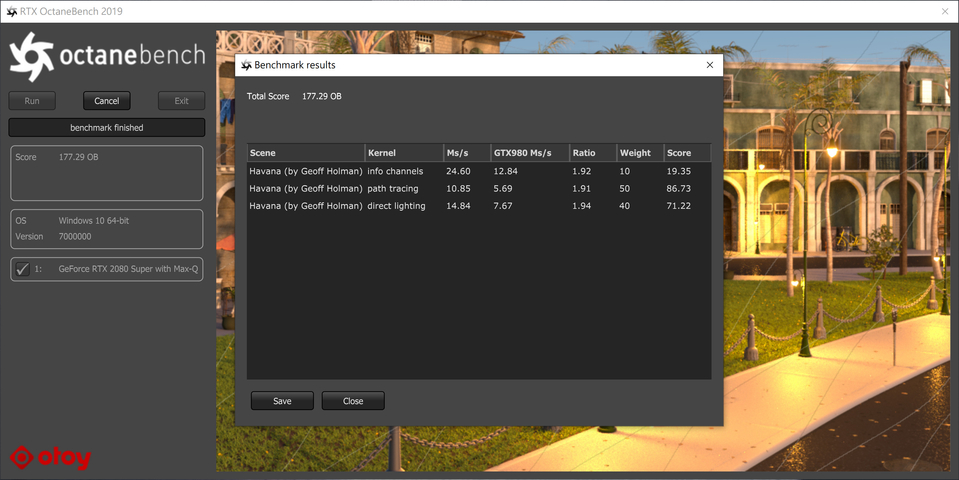Click the 7.67 GTX980 value

pyautogui.click(x=503, y=205)
